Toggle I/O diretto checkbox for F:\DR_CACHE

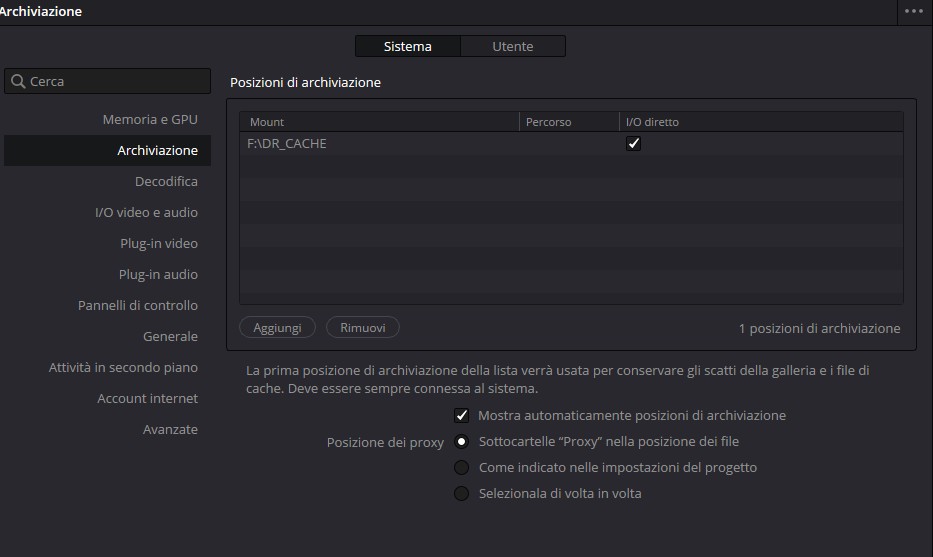(633, 143)
